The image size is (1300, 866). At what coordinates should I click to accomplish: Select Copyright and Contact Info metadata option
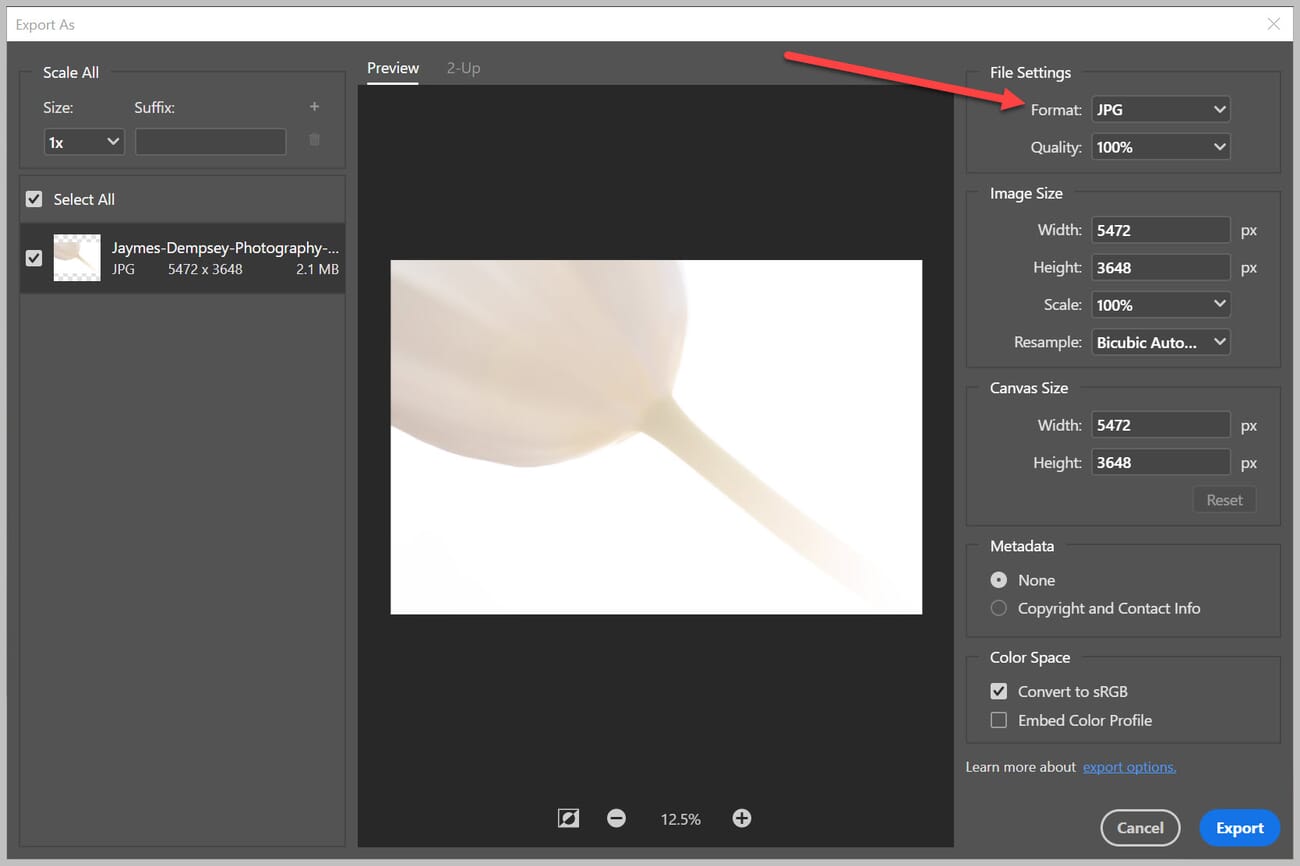point(998,607)
